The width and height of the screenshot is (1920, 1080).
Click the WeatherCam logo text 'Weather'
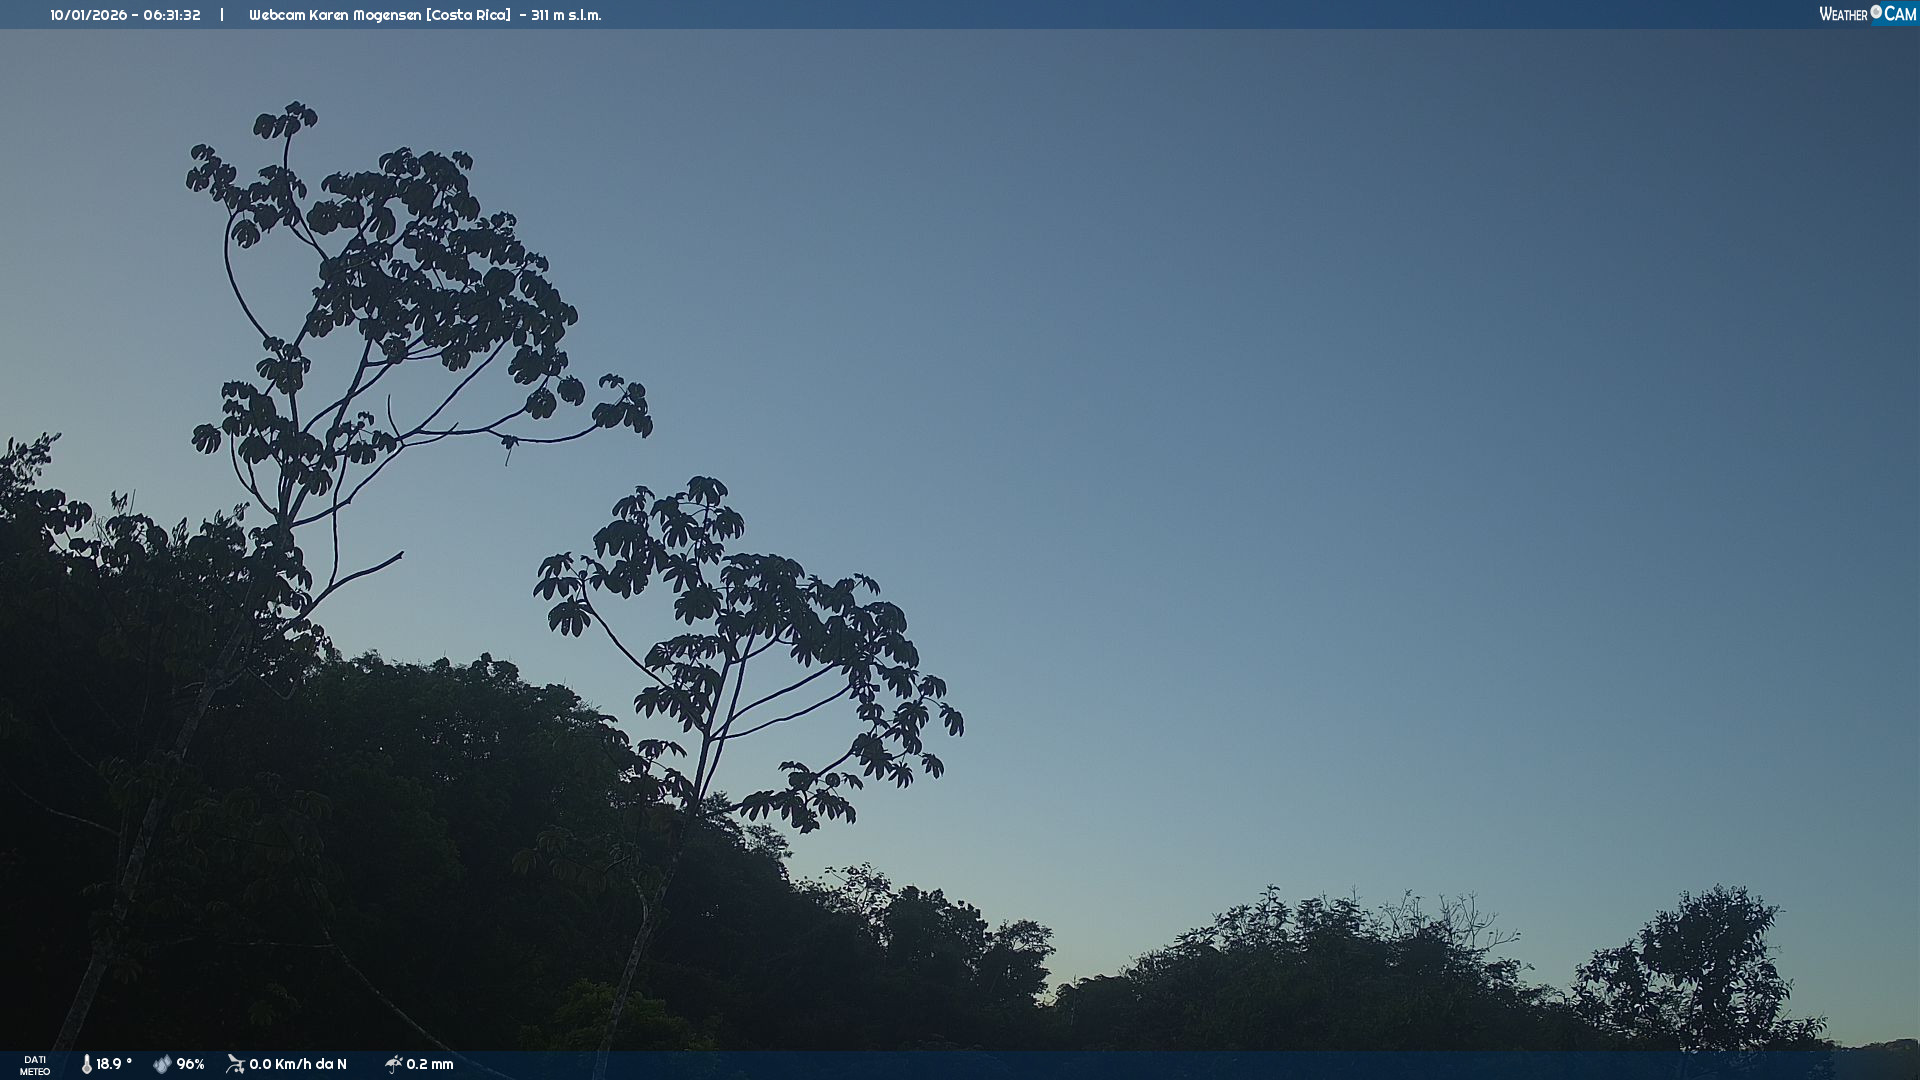tap(1843, 14)
